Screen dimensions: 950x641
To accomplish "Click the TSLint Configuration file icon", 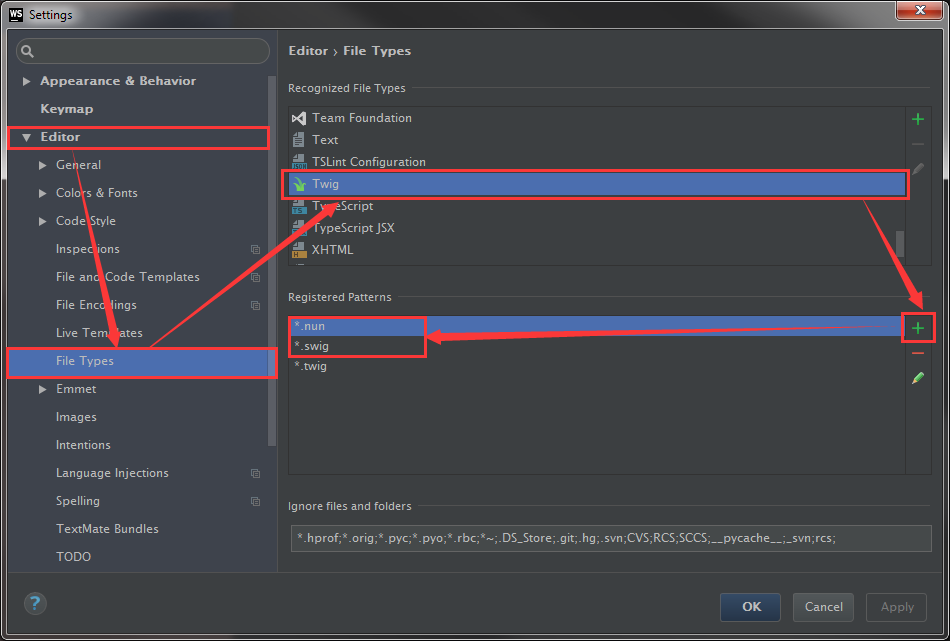I will (299, 162).
